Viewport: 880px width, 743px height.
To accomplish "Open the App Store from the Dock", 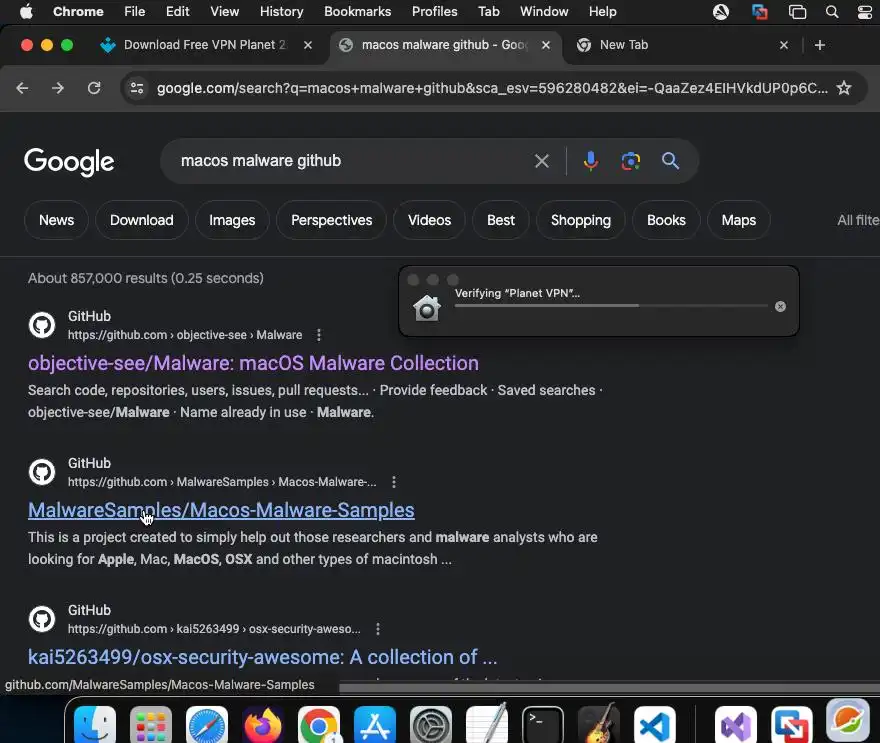I will tap(375, 724).
